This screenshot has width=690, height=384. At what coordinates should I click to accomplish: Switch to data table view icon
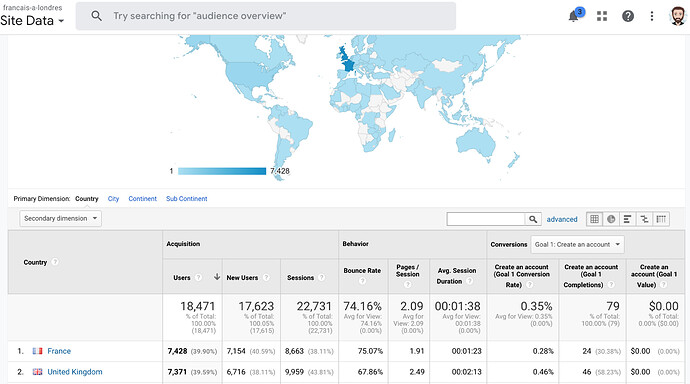click(595, 219)
